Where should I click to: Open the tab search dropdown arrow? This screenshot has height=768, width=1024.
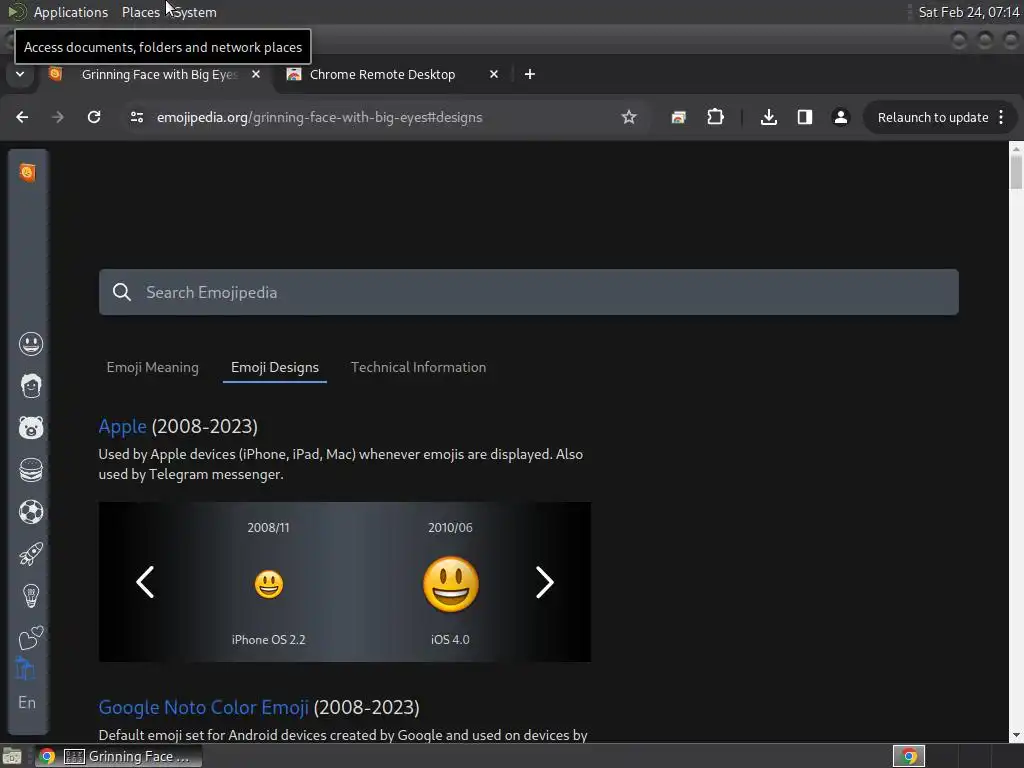pyautogui.click(x=20, y=74)
